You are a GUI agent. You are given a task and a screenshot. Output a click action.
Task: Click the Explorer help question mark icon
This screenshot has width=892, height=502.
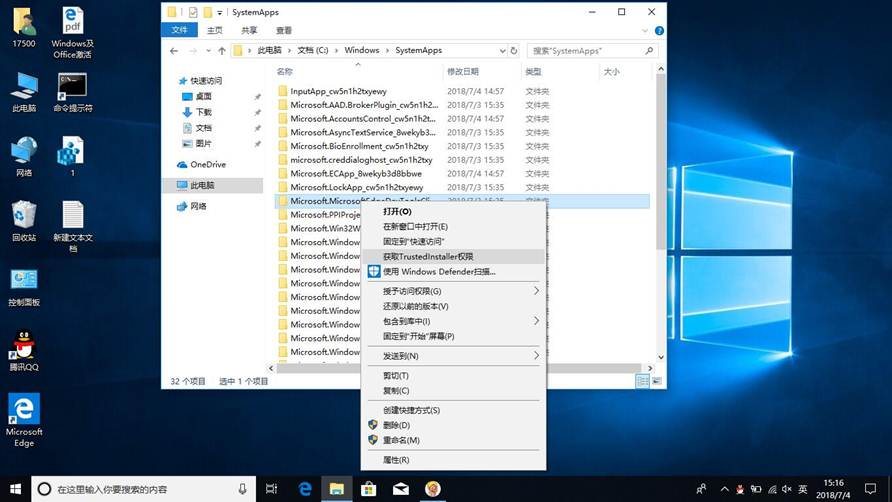(x=659, y=31)
